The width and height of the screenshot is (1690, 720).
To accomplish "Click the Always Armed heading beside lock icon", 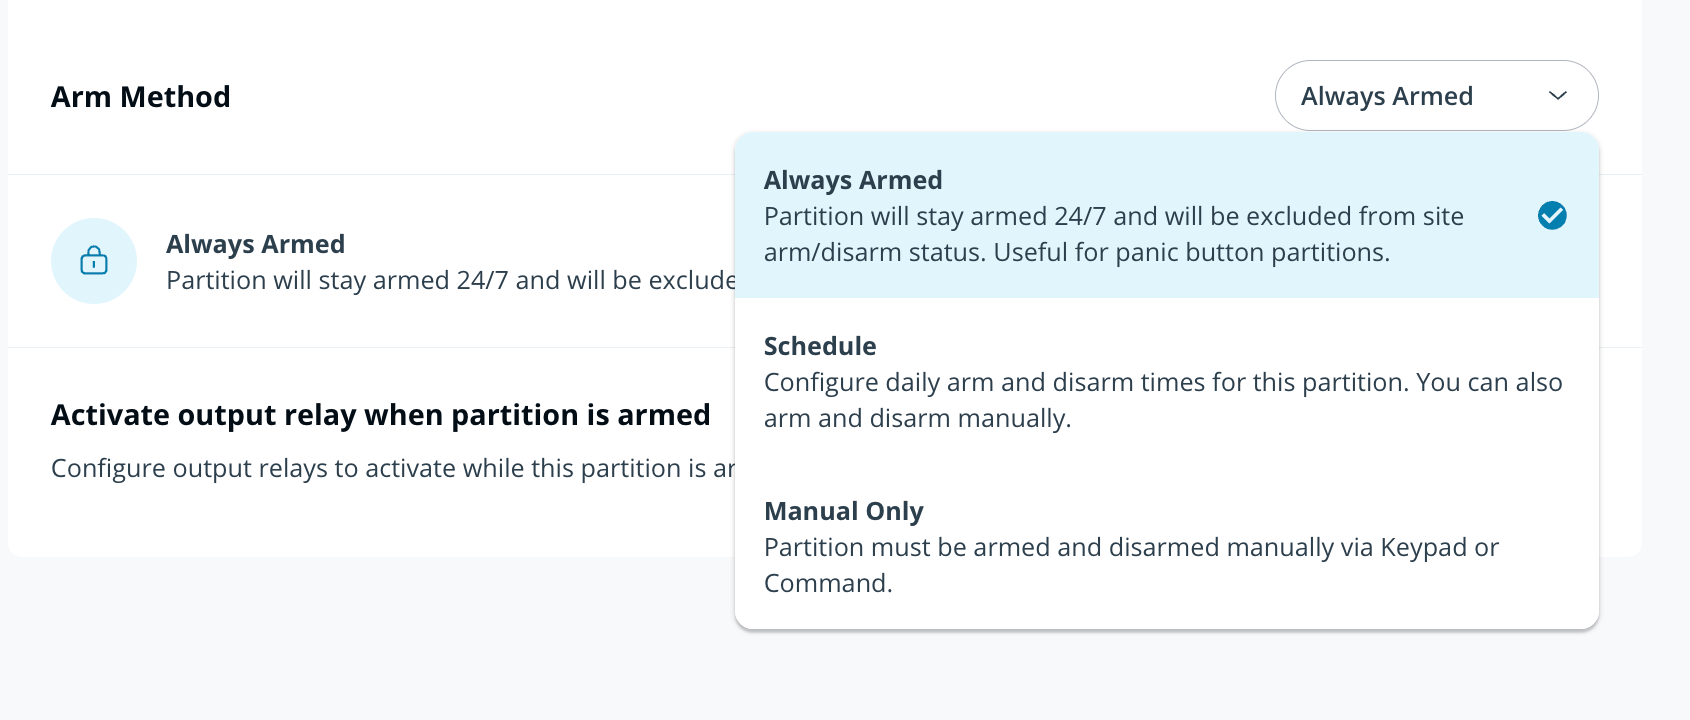I will pyautogui.click(x=255, y=244).
